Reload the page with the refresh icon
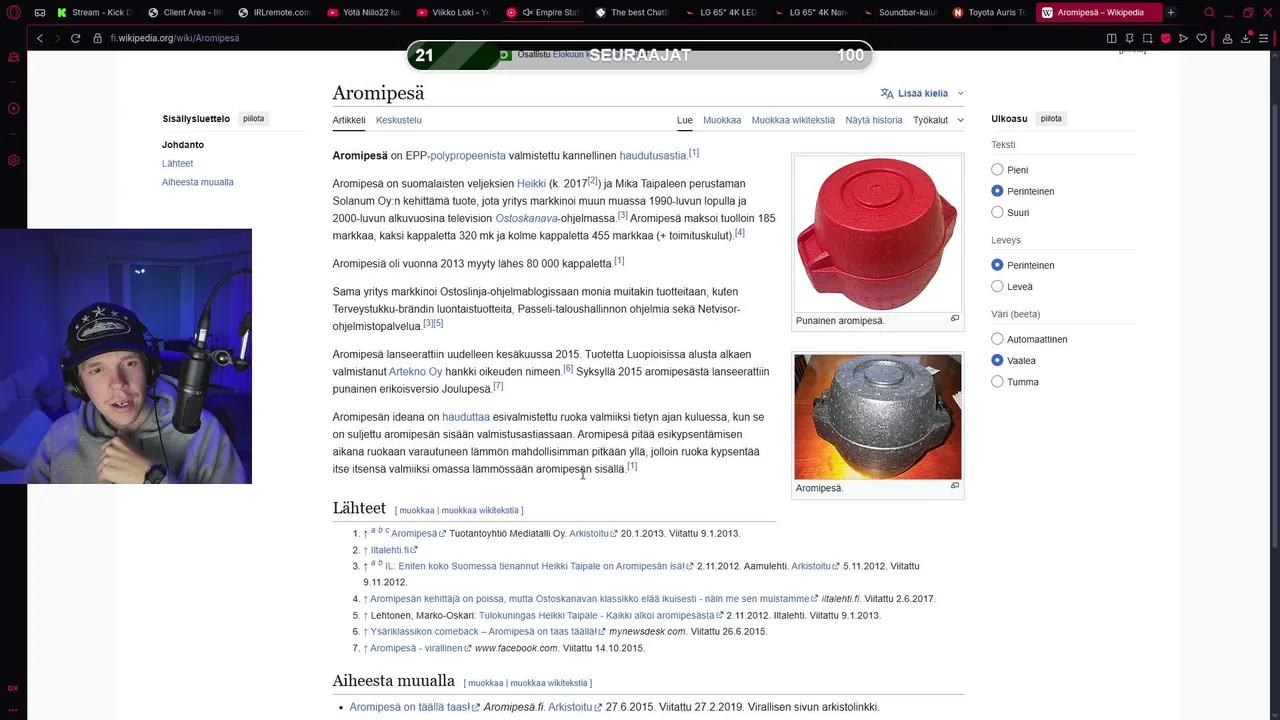 [75, 38]
